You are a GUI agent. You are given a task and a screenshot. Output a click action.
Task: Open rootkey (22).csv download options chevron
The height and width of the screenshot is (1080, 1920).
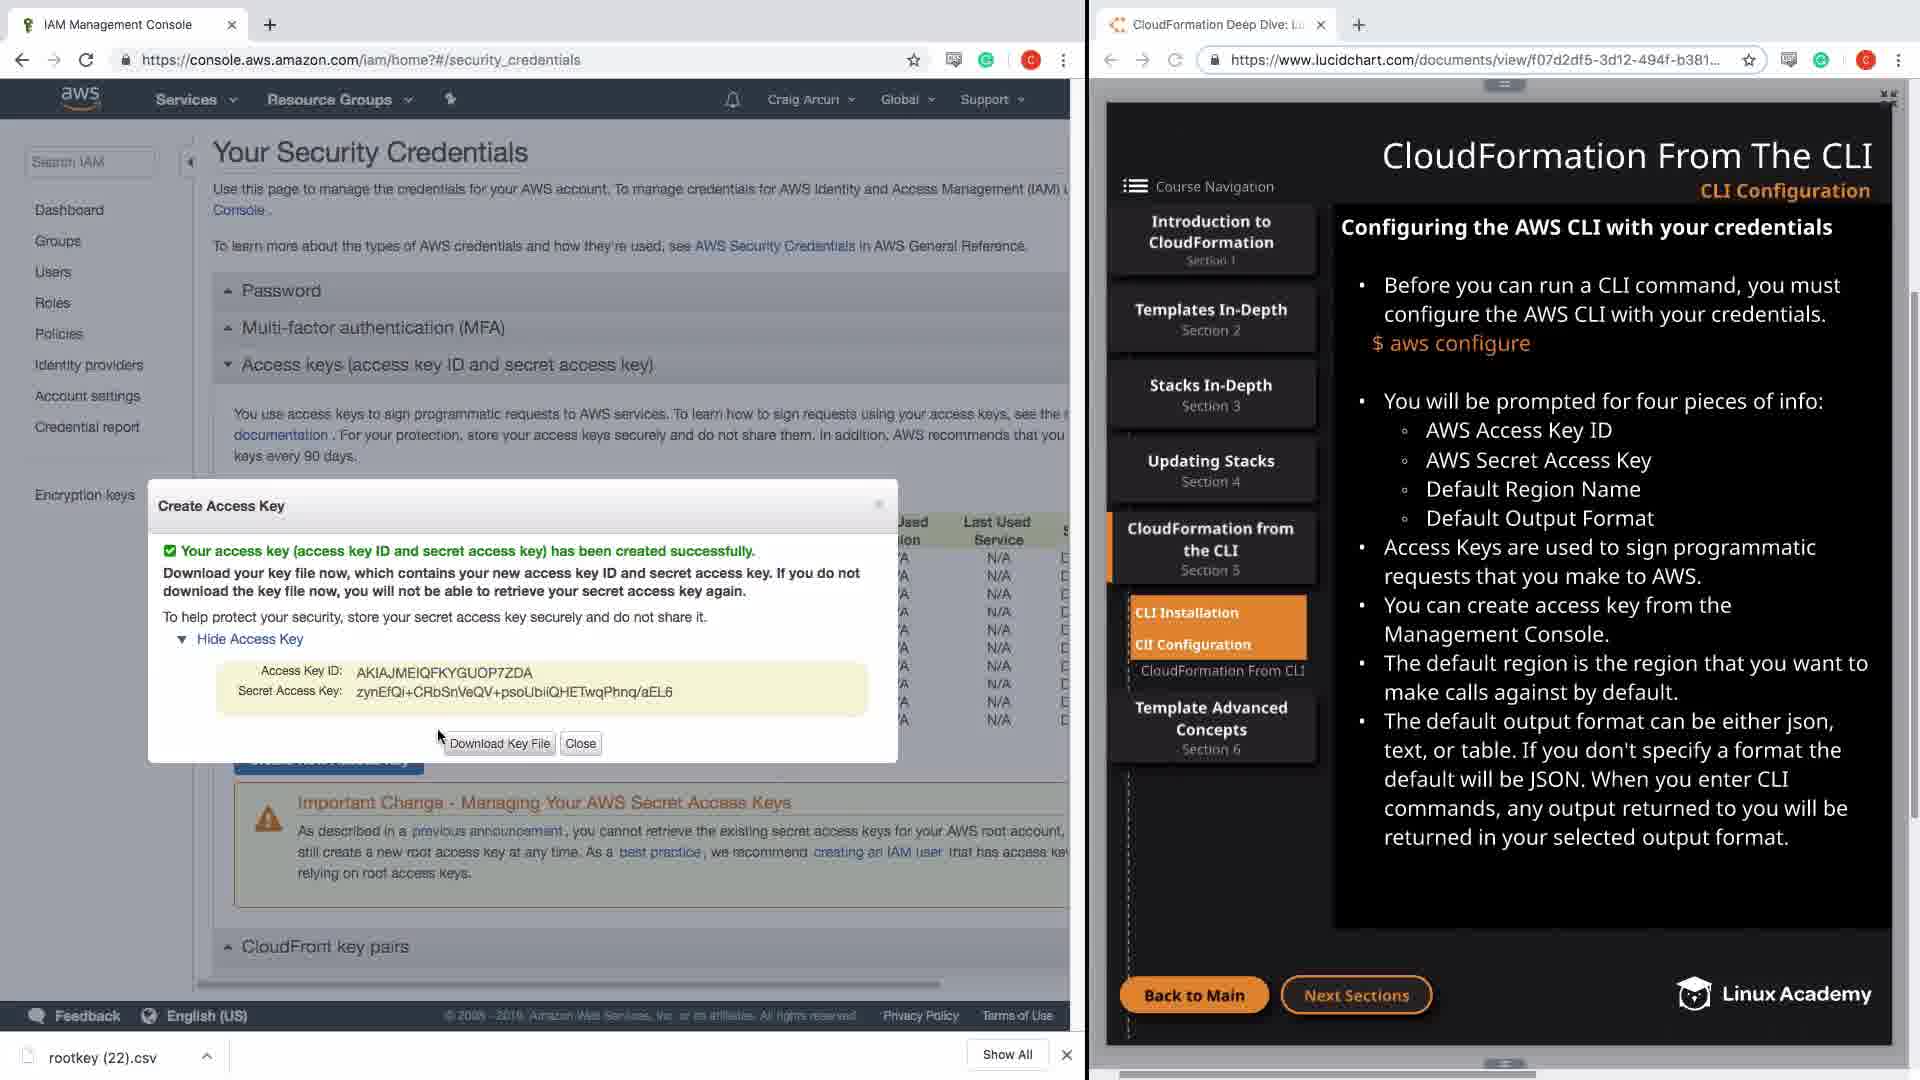pos(206,1056)
